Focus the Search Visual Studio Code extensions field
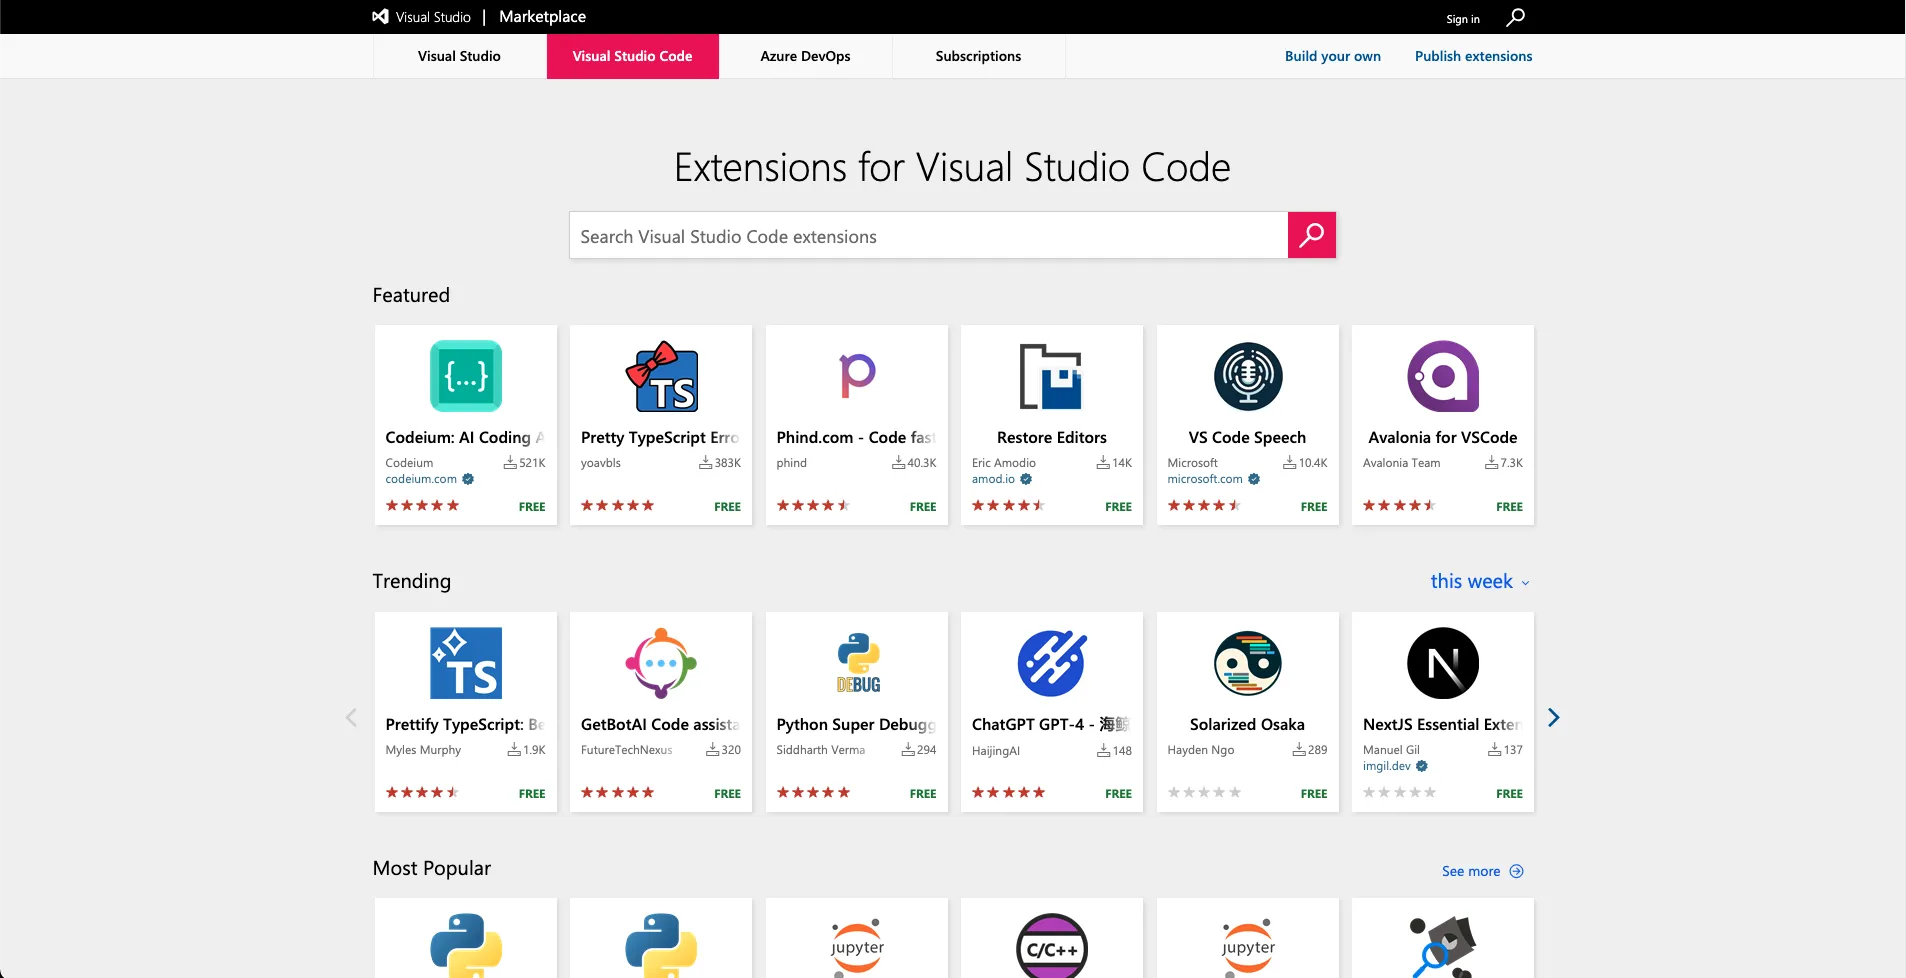This screenshot has width=1906, height=978. tap(928, 236)
